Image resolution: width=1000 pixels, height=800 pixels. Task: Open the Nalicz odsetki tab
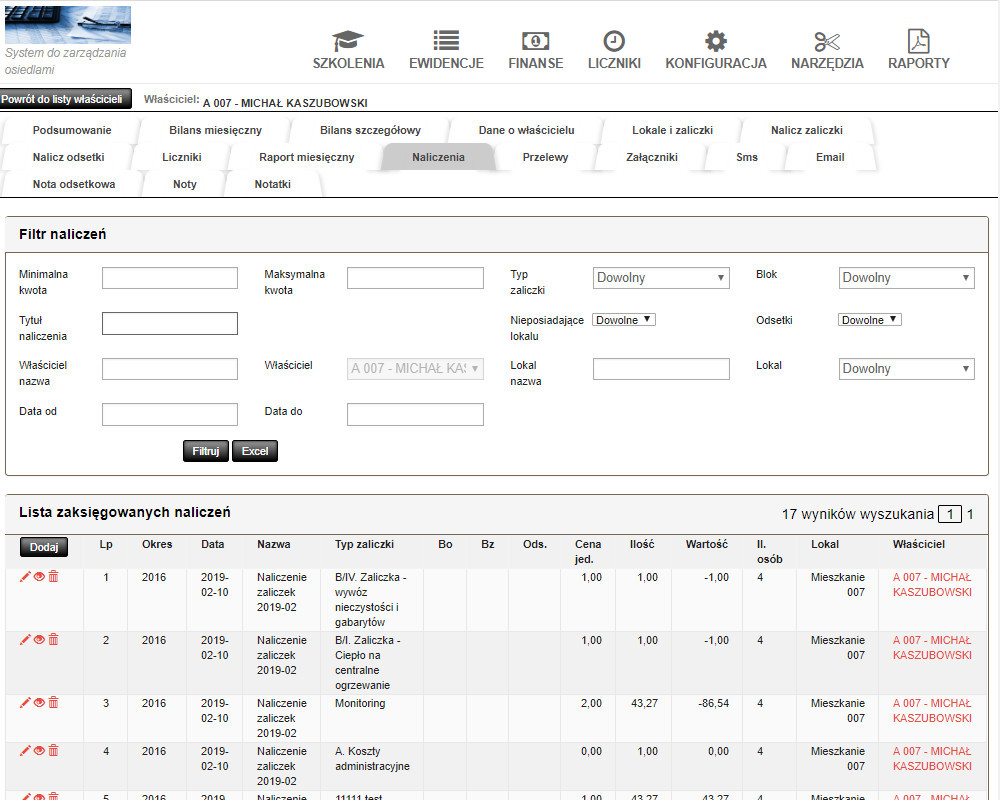[x=69, y=157]
